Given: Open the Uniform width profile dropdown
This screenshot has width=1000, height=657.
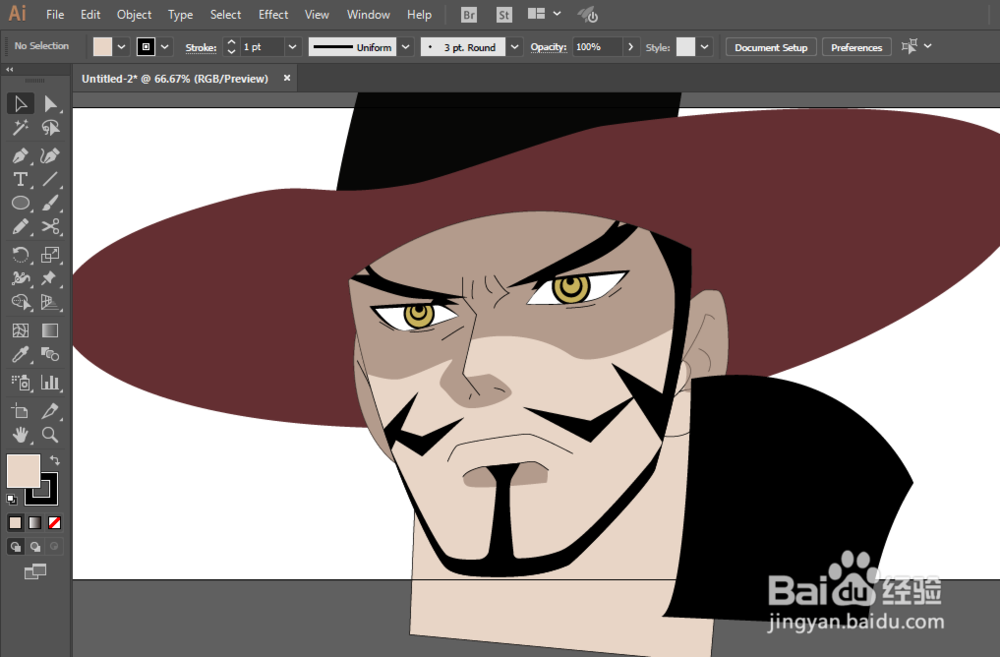Looking at the screenshot, I should point(406,47).
